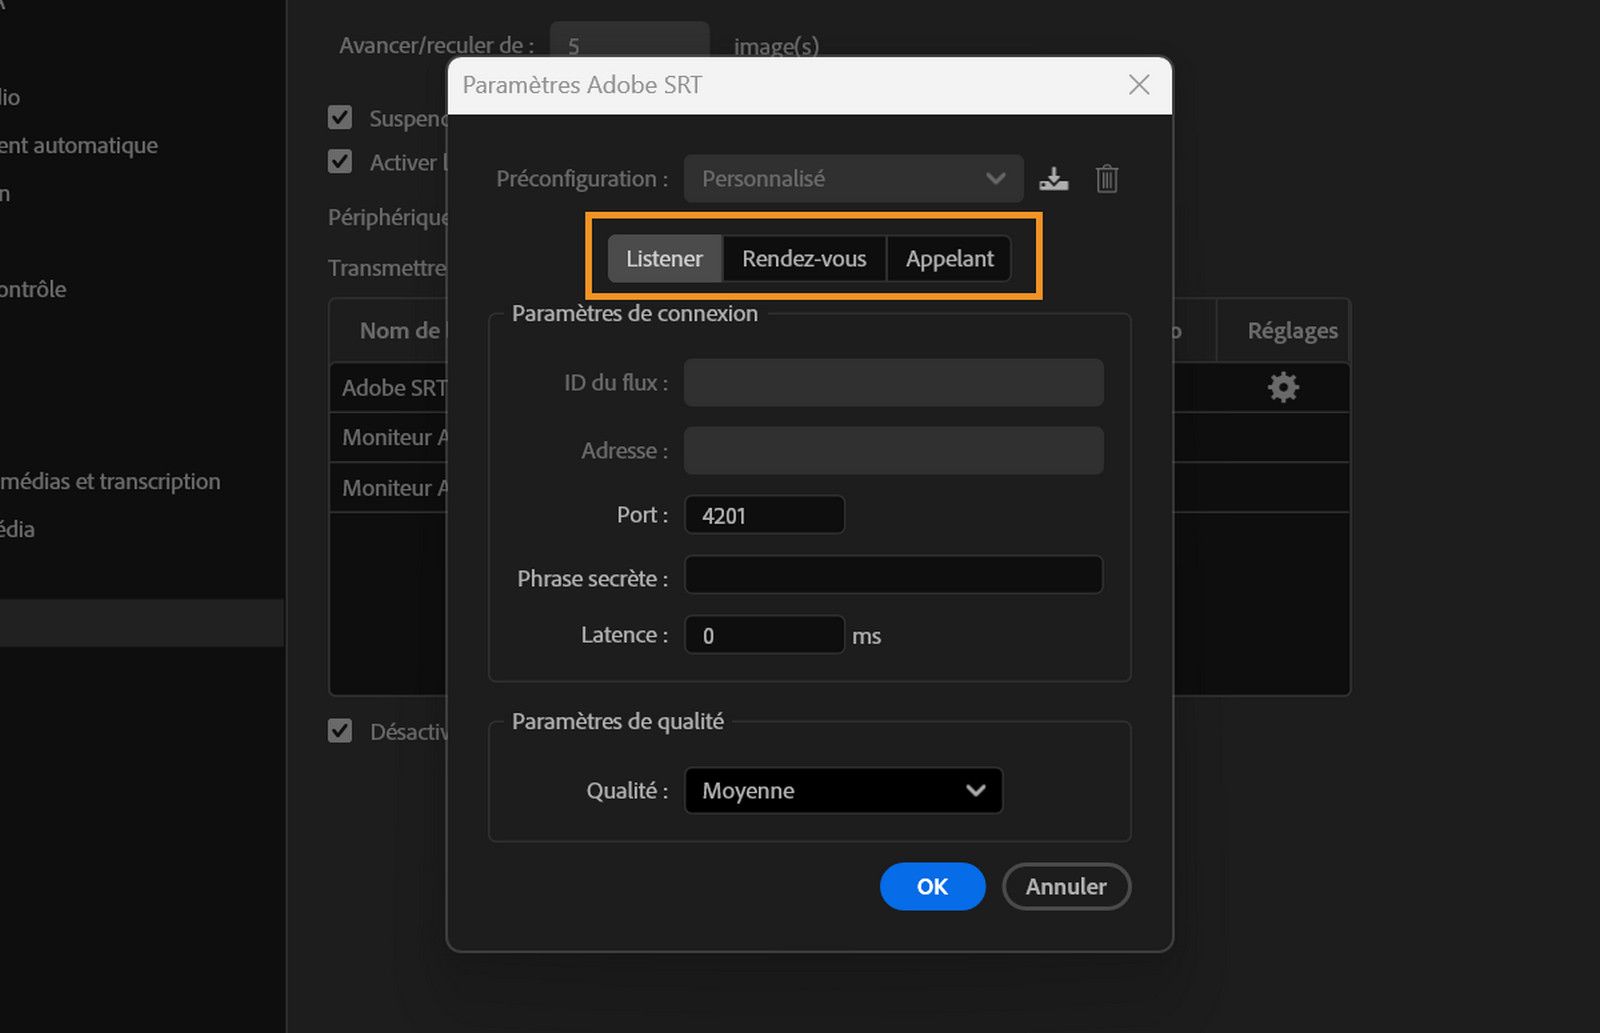Switch to Rendez-vous mode tab
1600x1033 pixels.
(804, 259)
